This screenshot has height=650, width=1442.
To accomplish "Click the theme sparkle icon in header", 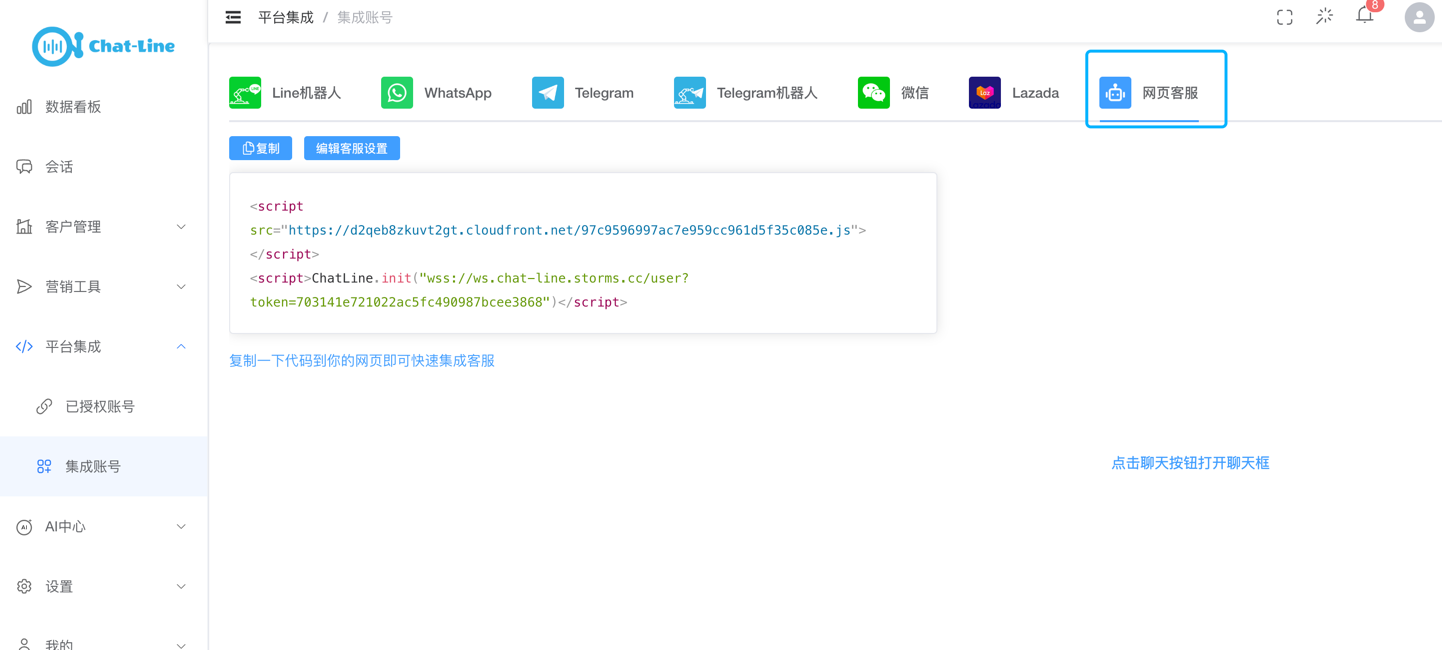I will coord(1325,16).
